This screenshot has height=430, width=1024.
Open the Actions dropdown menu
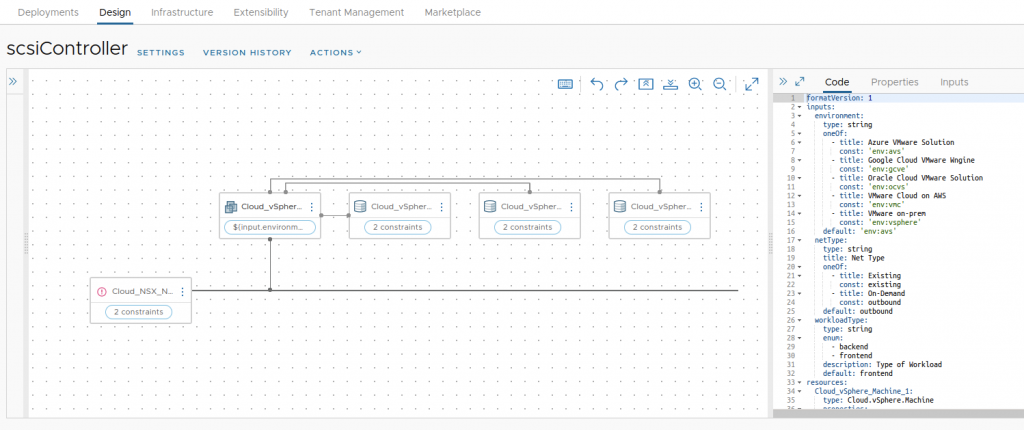(335, 52)
